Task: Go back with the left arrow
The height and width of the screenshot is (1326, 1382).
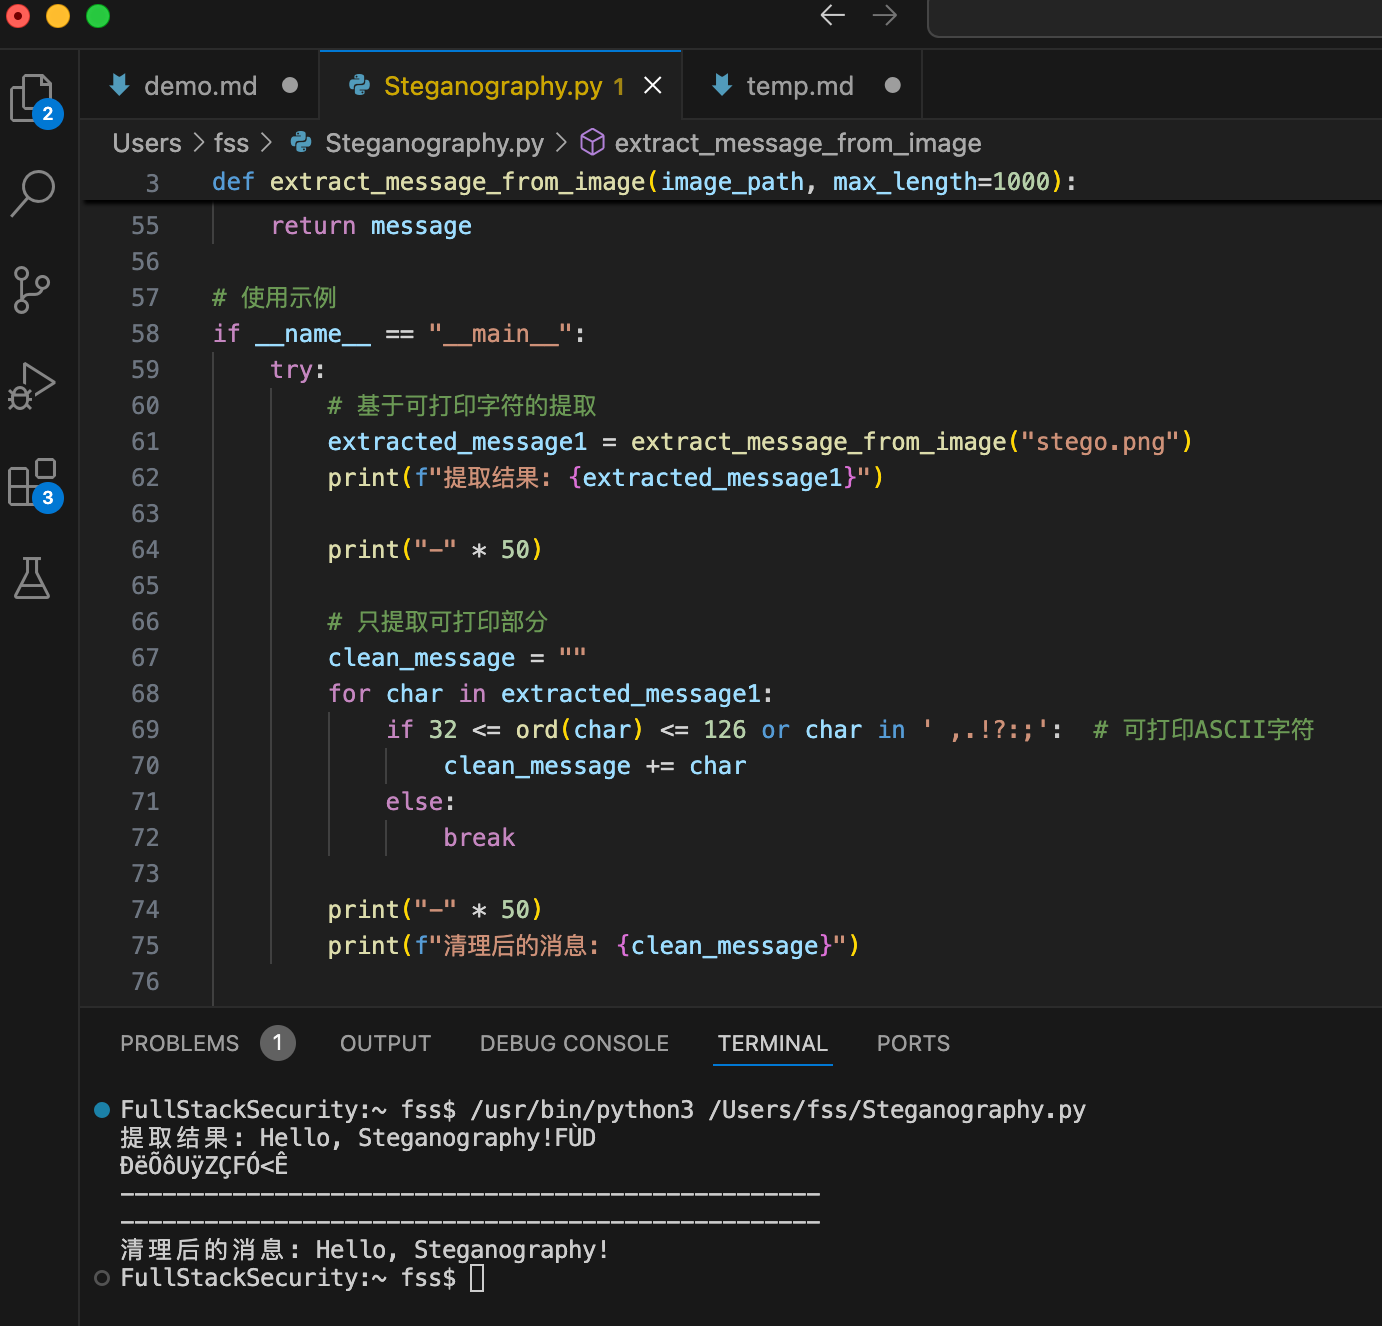Action: pos(833,15)
